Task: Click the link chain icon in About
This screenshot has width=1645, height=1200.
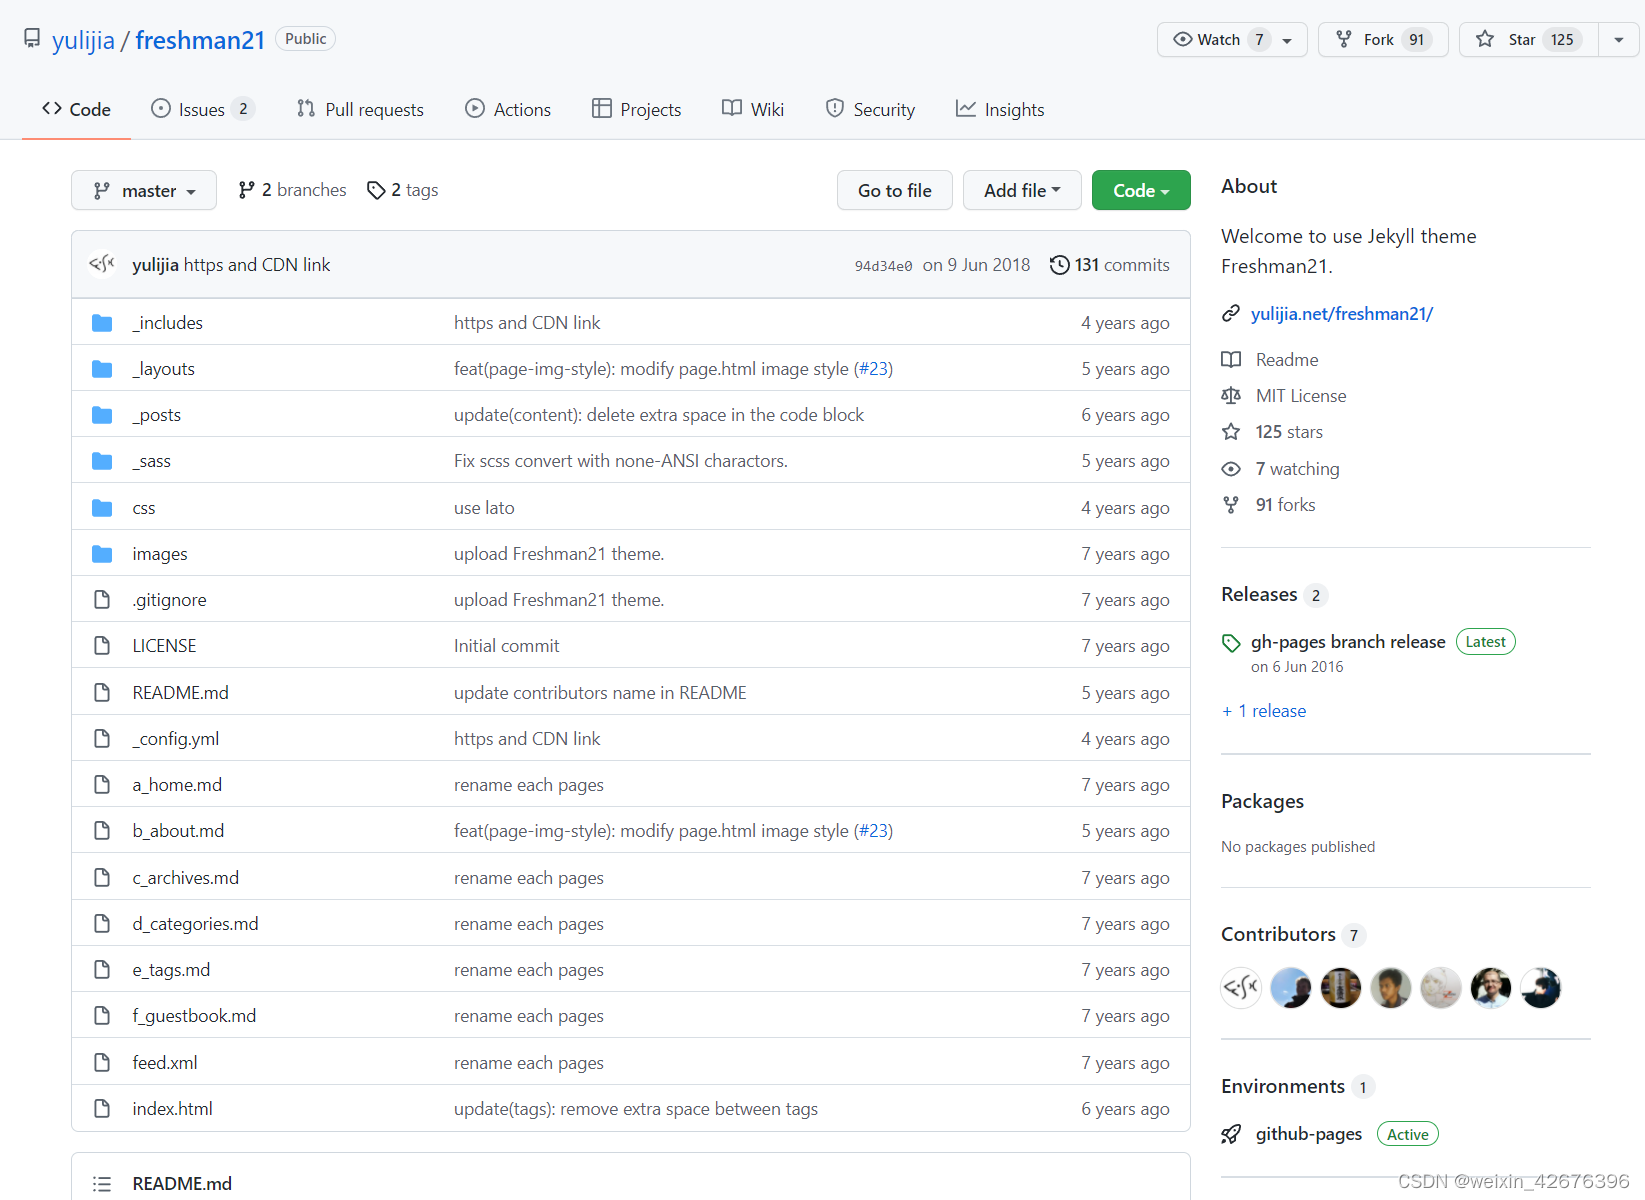Action: click(1231, 314)
